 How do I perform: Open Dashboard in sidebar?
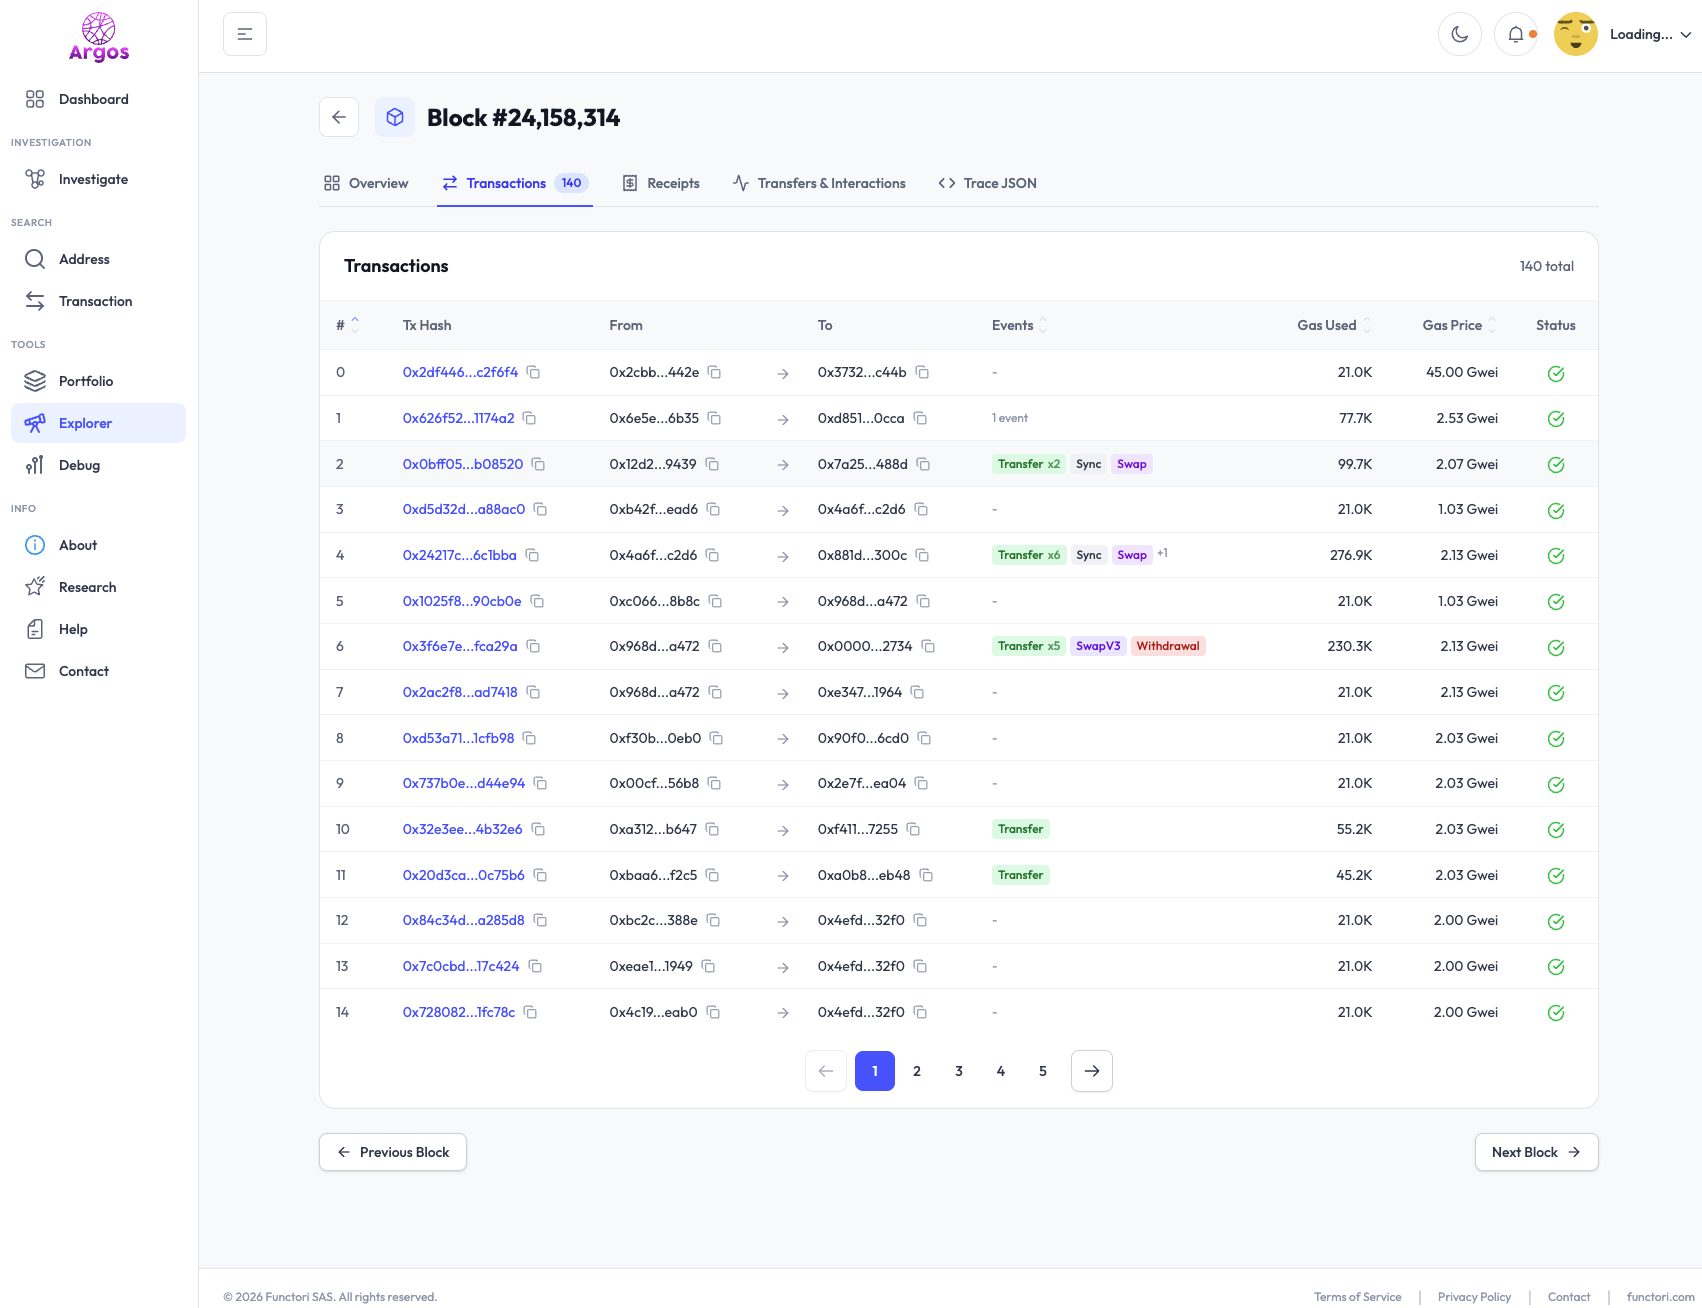98,99
